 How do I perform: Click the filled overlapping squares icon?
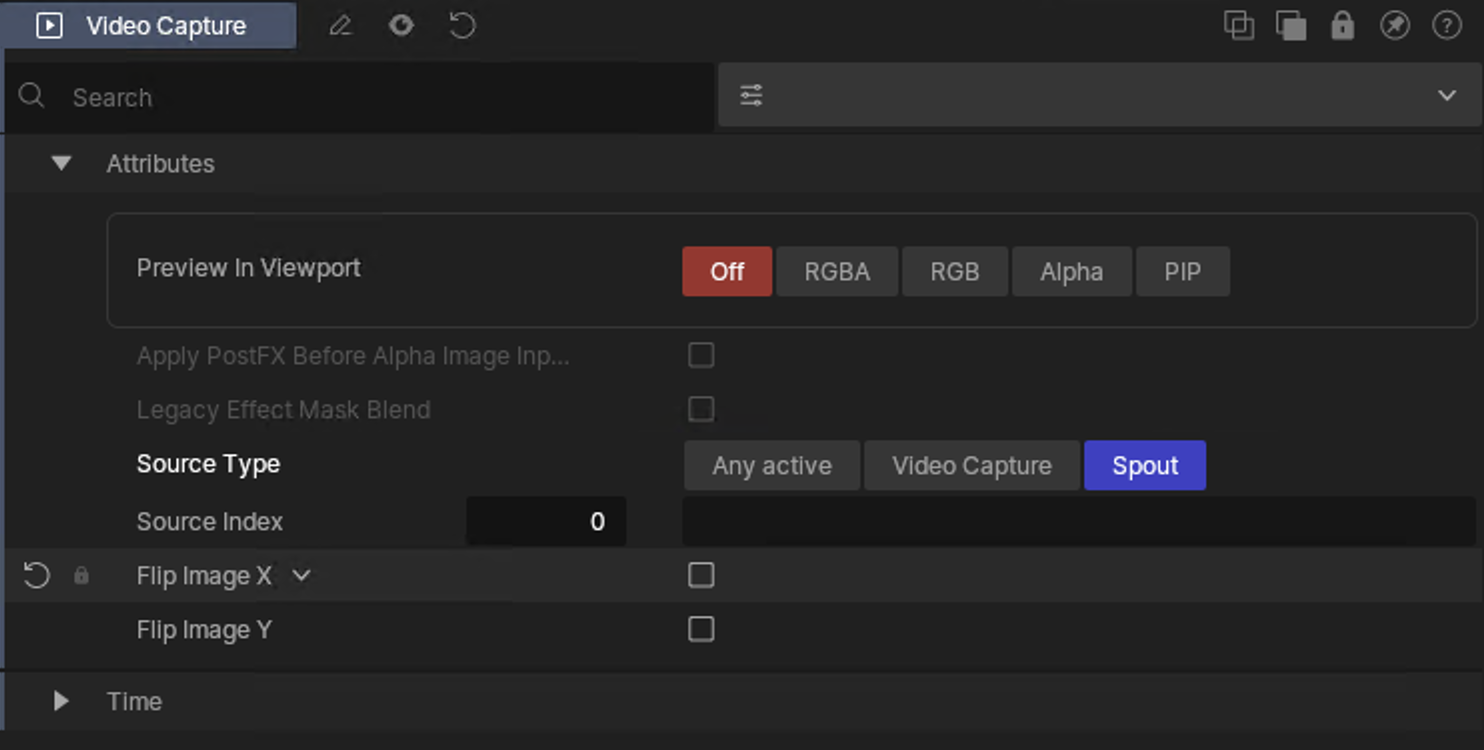pos(1291,26)
